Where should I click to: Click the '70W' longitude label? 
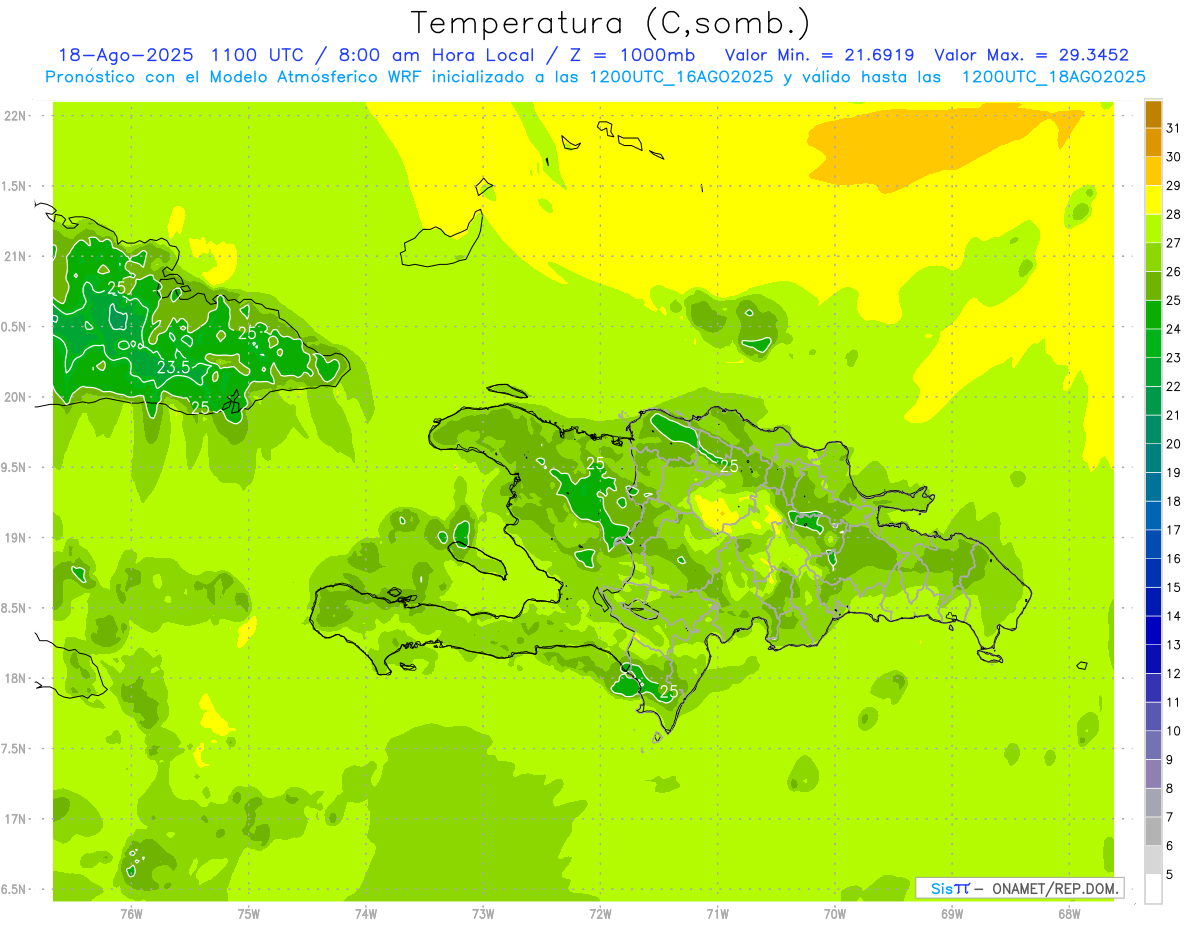point(835,914)
